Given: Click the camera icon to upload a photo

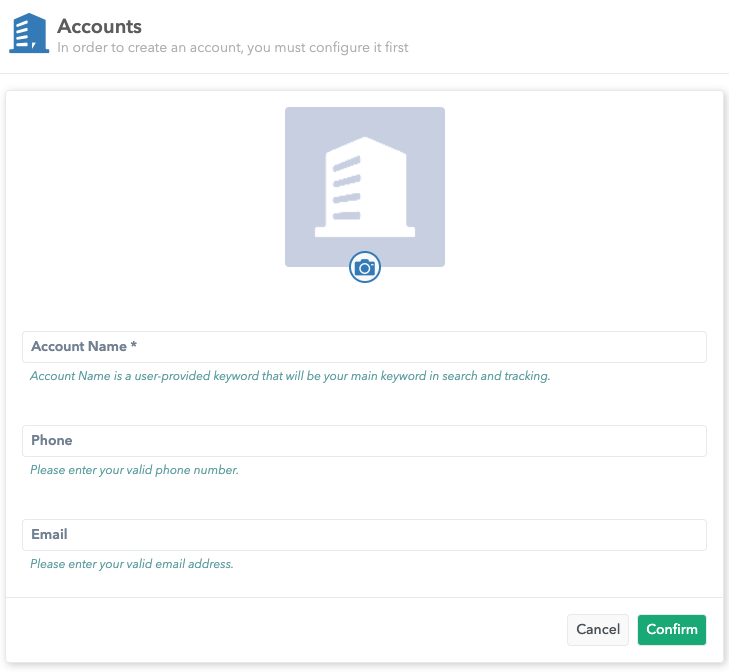Looking at the screenshot, I should [x=365, y=267].
